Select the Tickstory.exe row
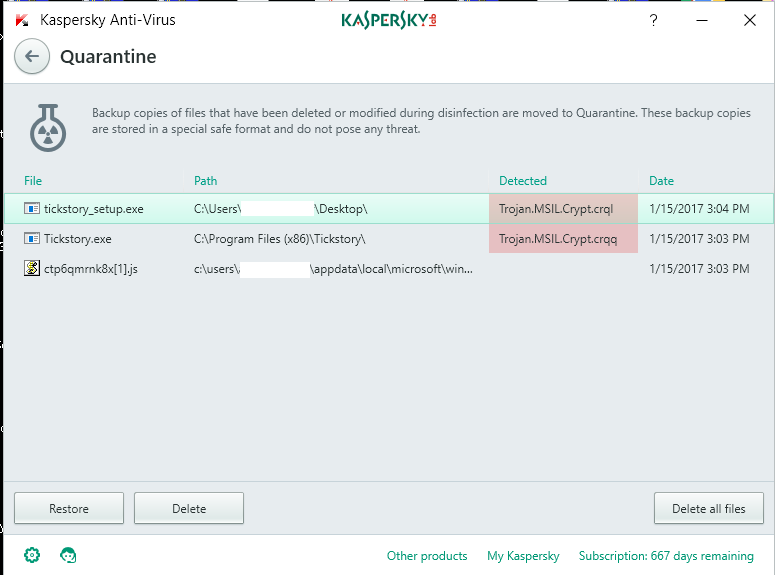Viewport: 775px width, 575px height. (x=388, y=239)
